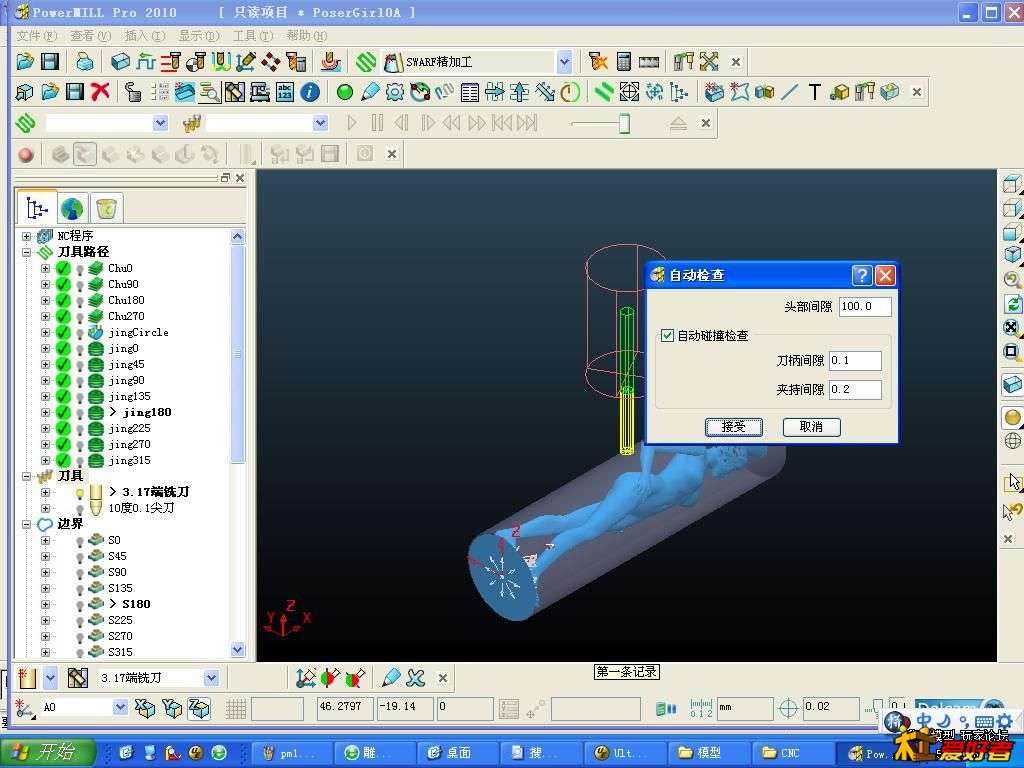This screenshot has height=768, width=1024.
Task: Toggle green check on jing45 toolpath
Action: click(x=63, y=364)
